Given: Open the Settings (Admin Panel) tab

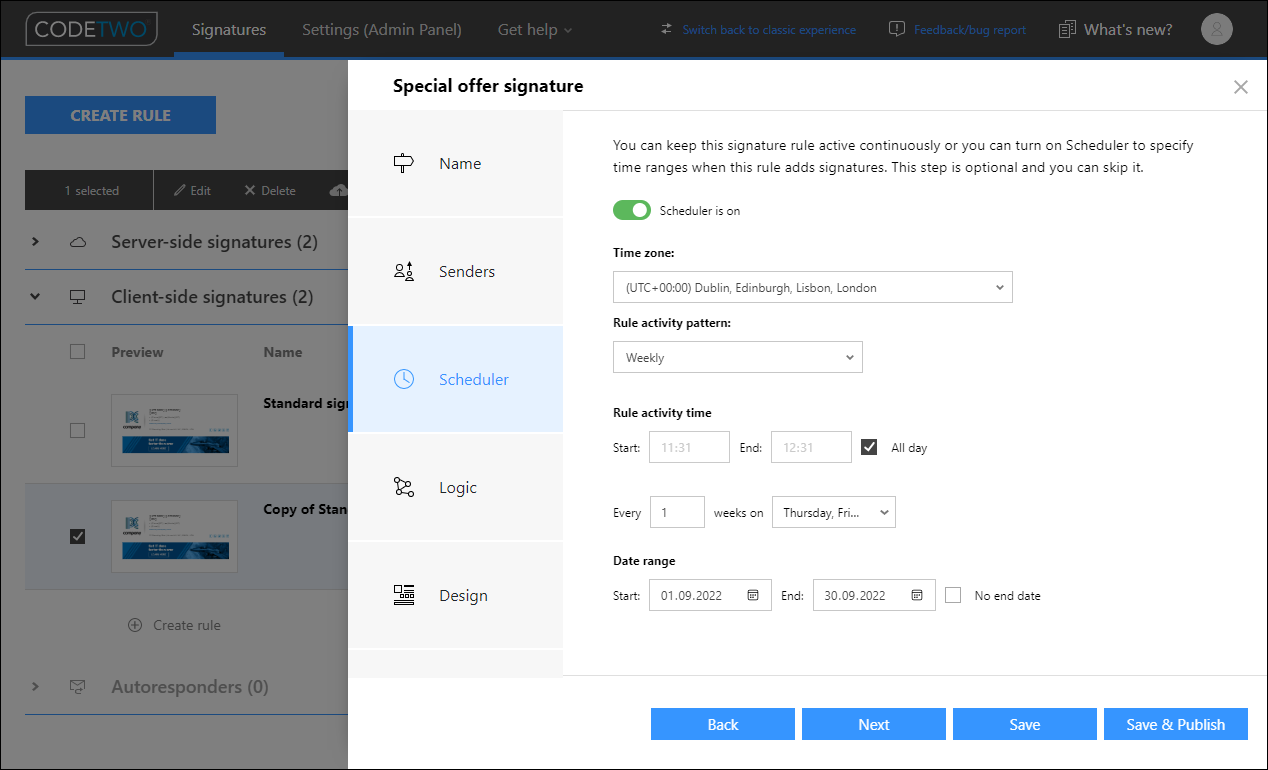Looking at the screenshot, I should (382, 29).
